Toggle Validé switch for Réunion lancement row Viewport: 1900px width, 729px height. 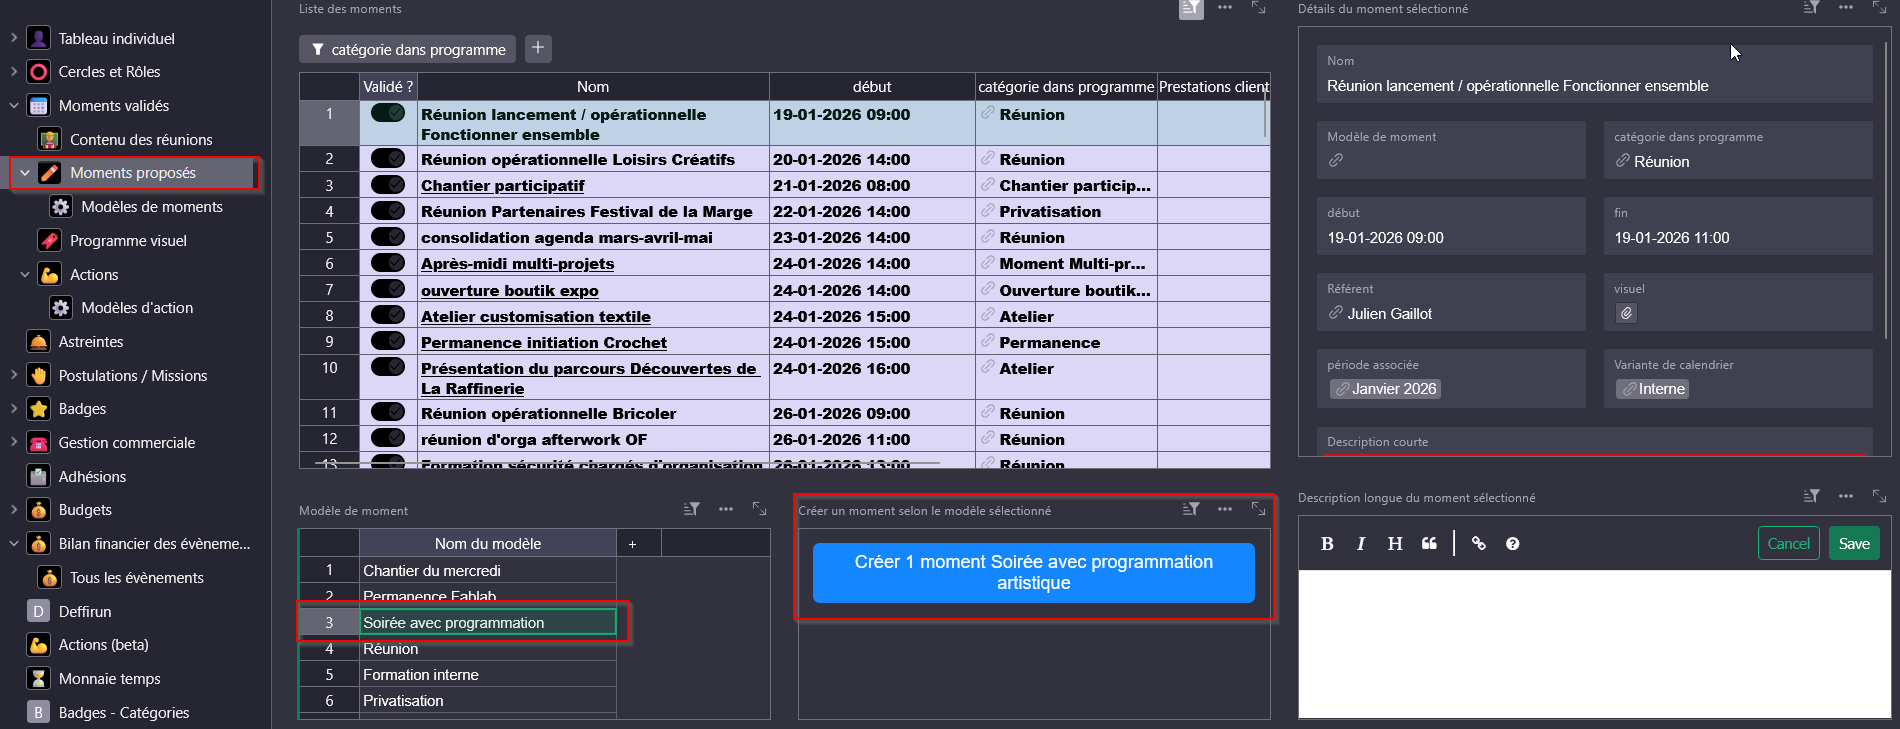387,113
